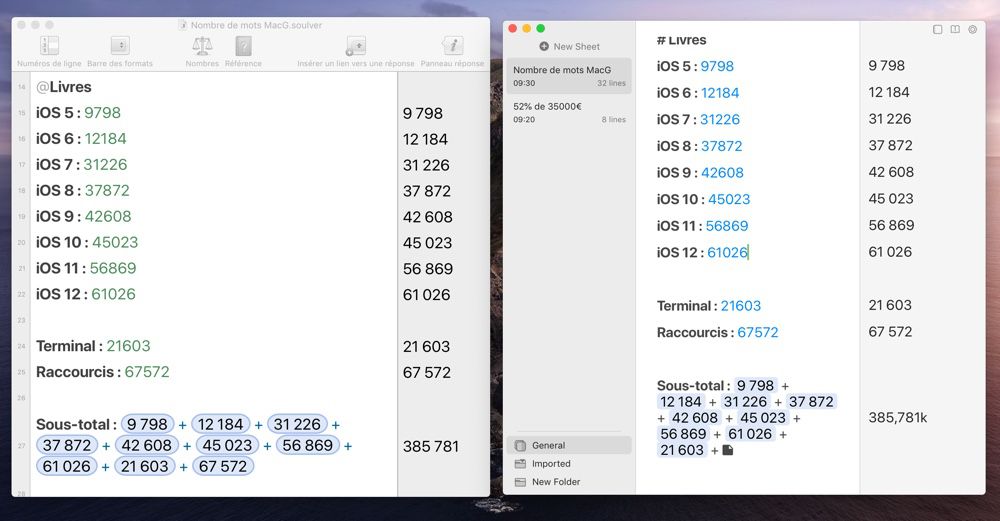
Task: Click the 37 872 token pill in left Sous-total
Action: point(67,445)
